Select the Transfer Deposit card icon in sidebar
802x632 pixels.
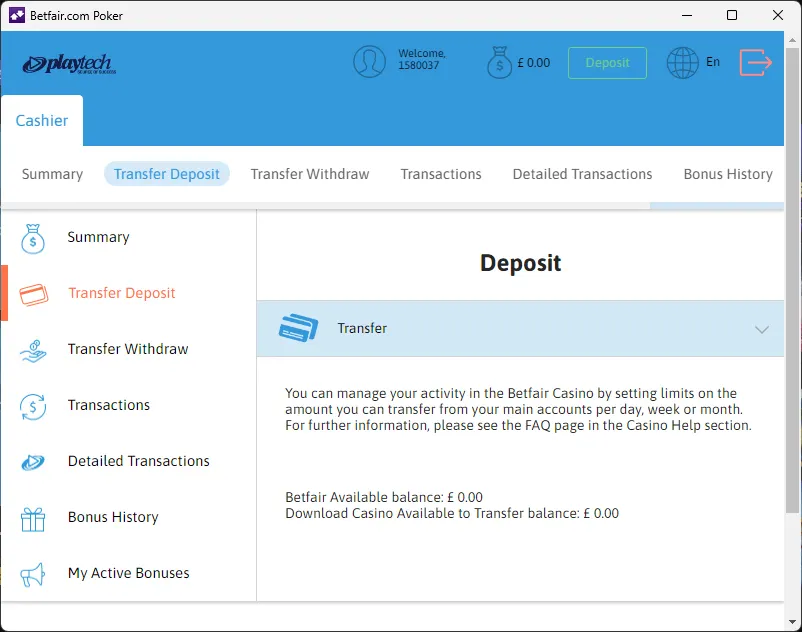click(x=31, y=292)
